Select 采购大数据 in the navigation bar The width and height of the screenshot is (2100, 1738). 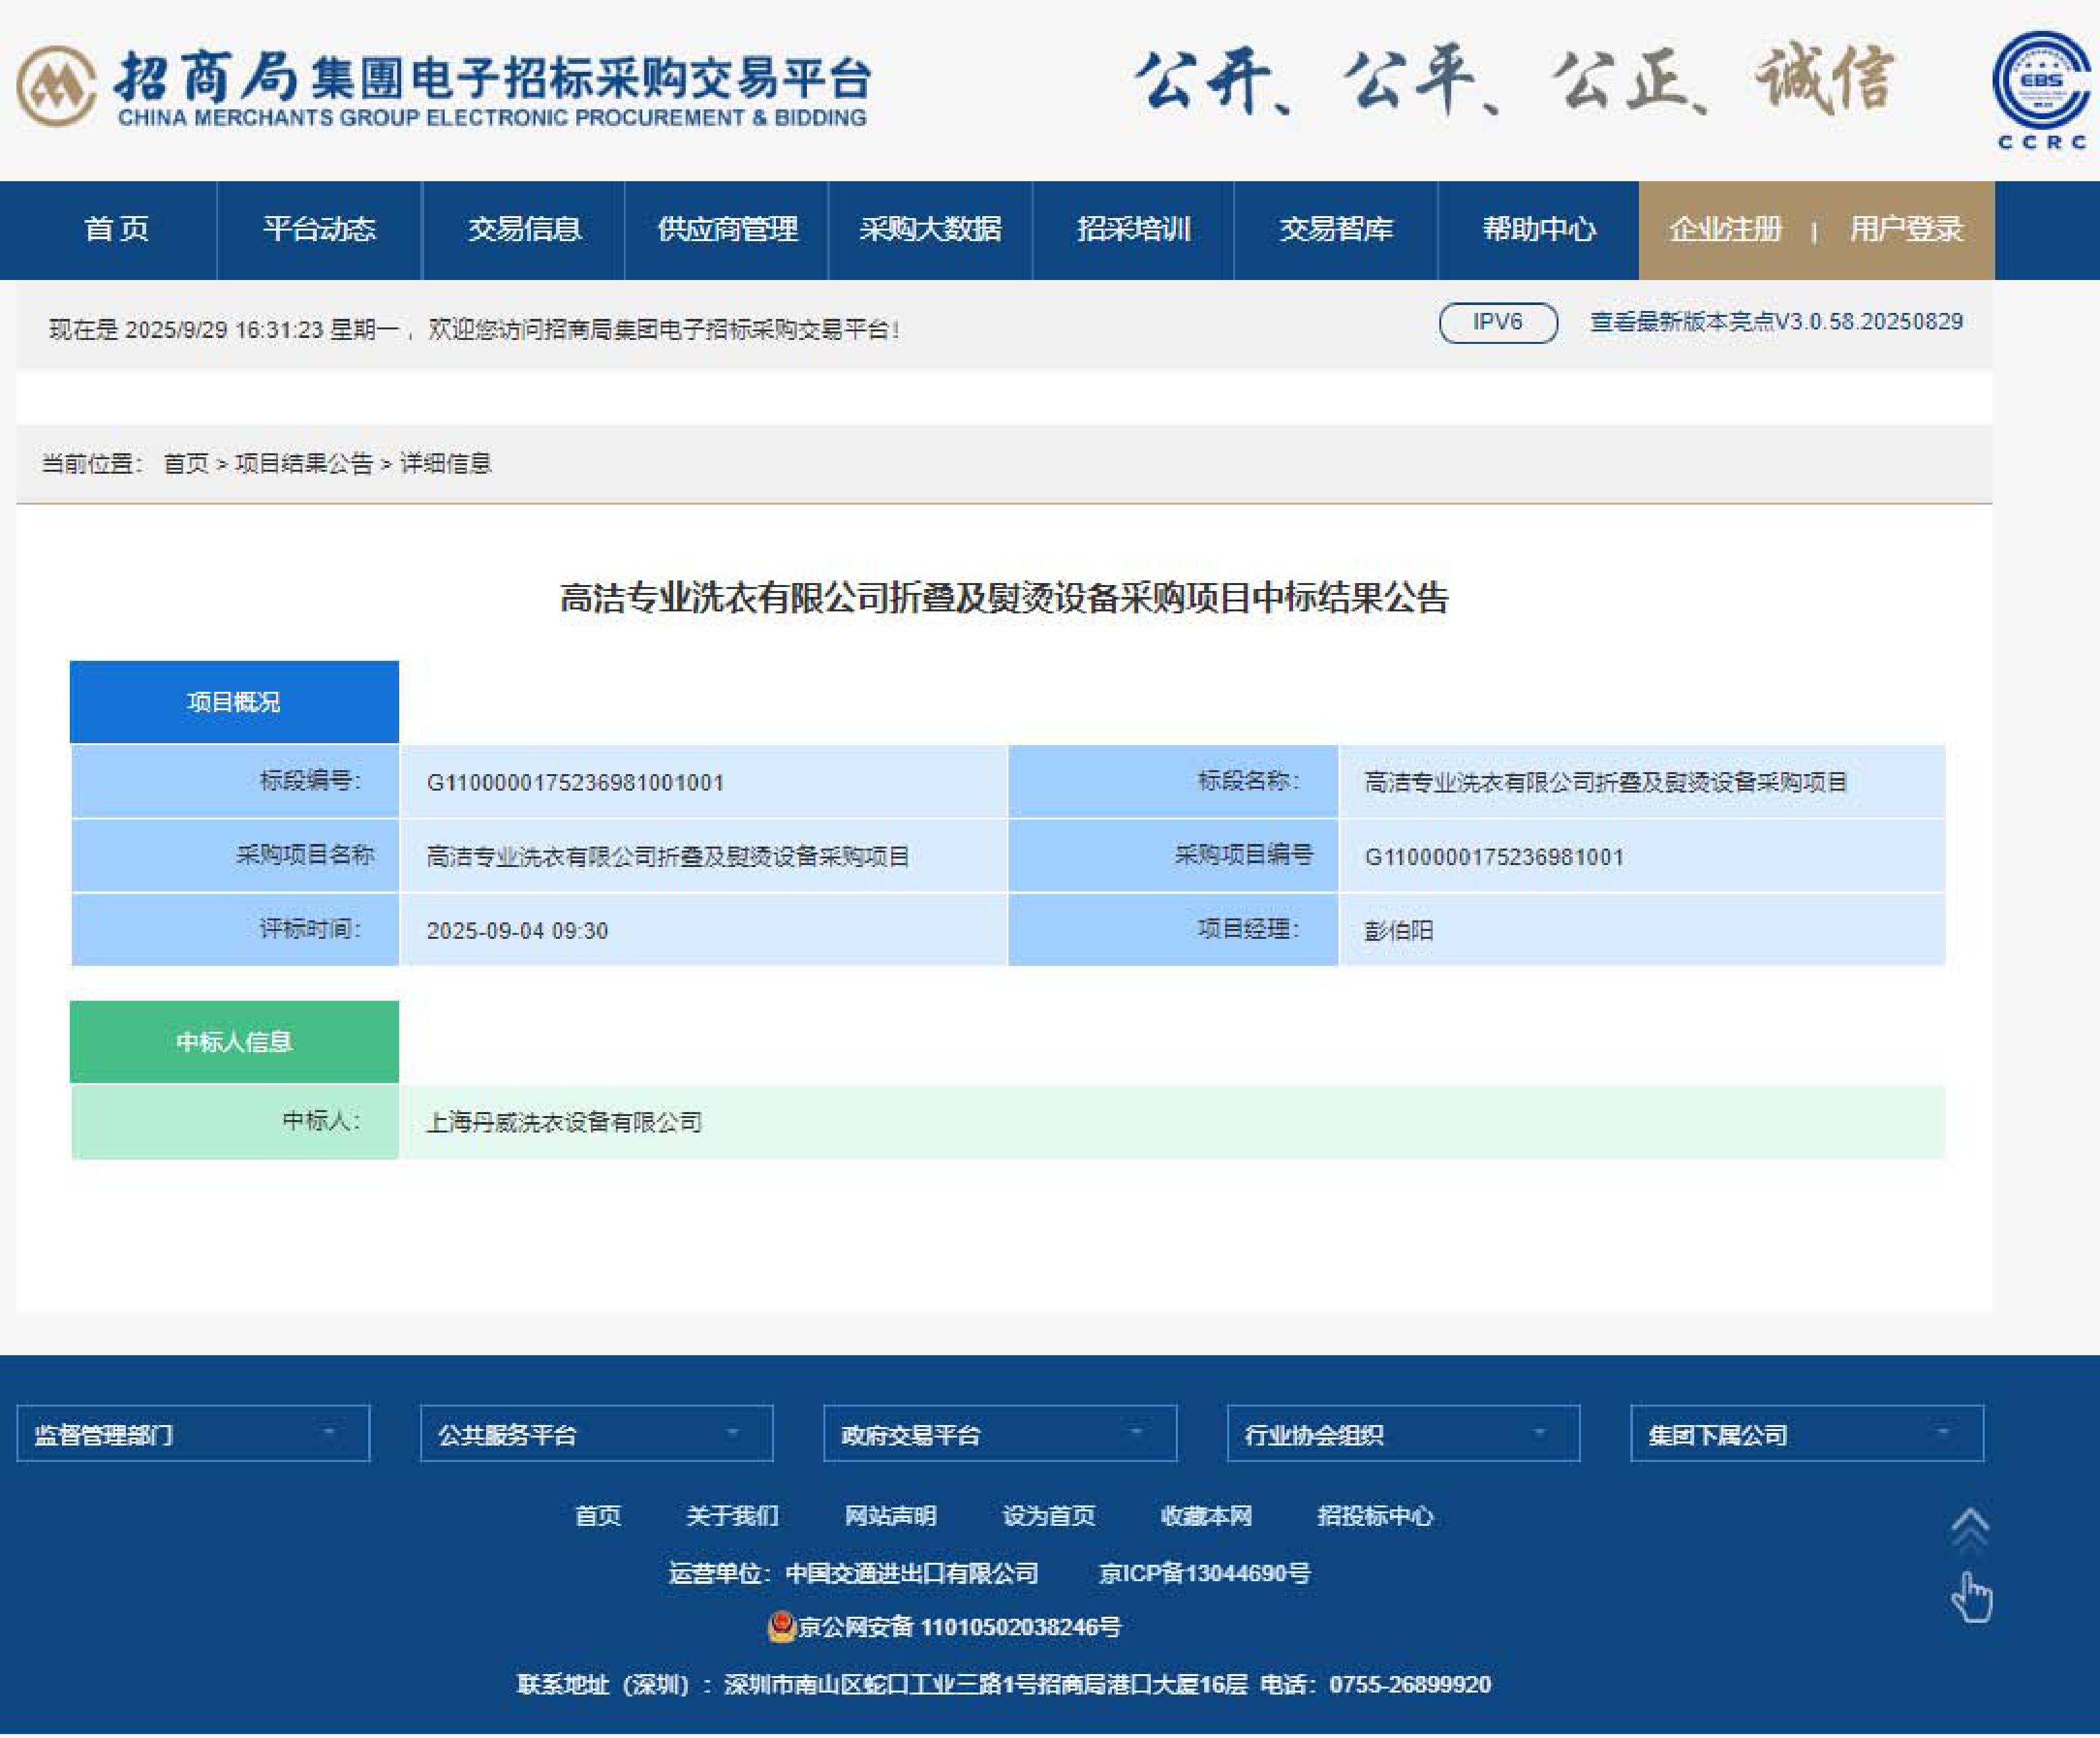[x=930, y=230]
